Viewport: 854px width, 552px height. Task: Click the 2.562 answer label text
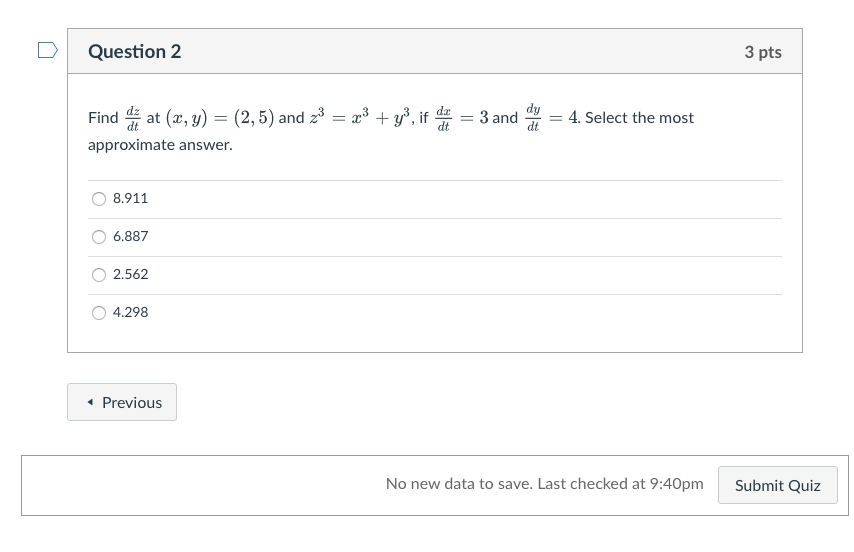pos(130,274)
